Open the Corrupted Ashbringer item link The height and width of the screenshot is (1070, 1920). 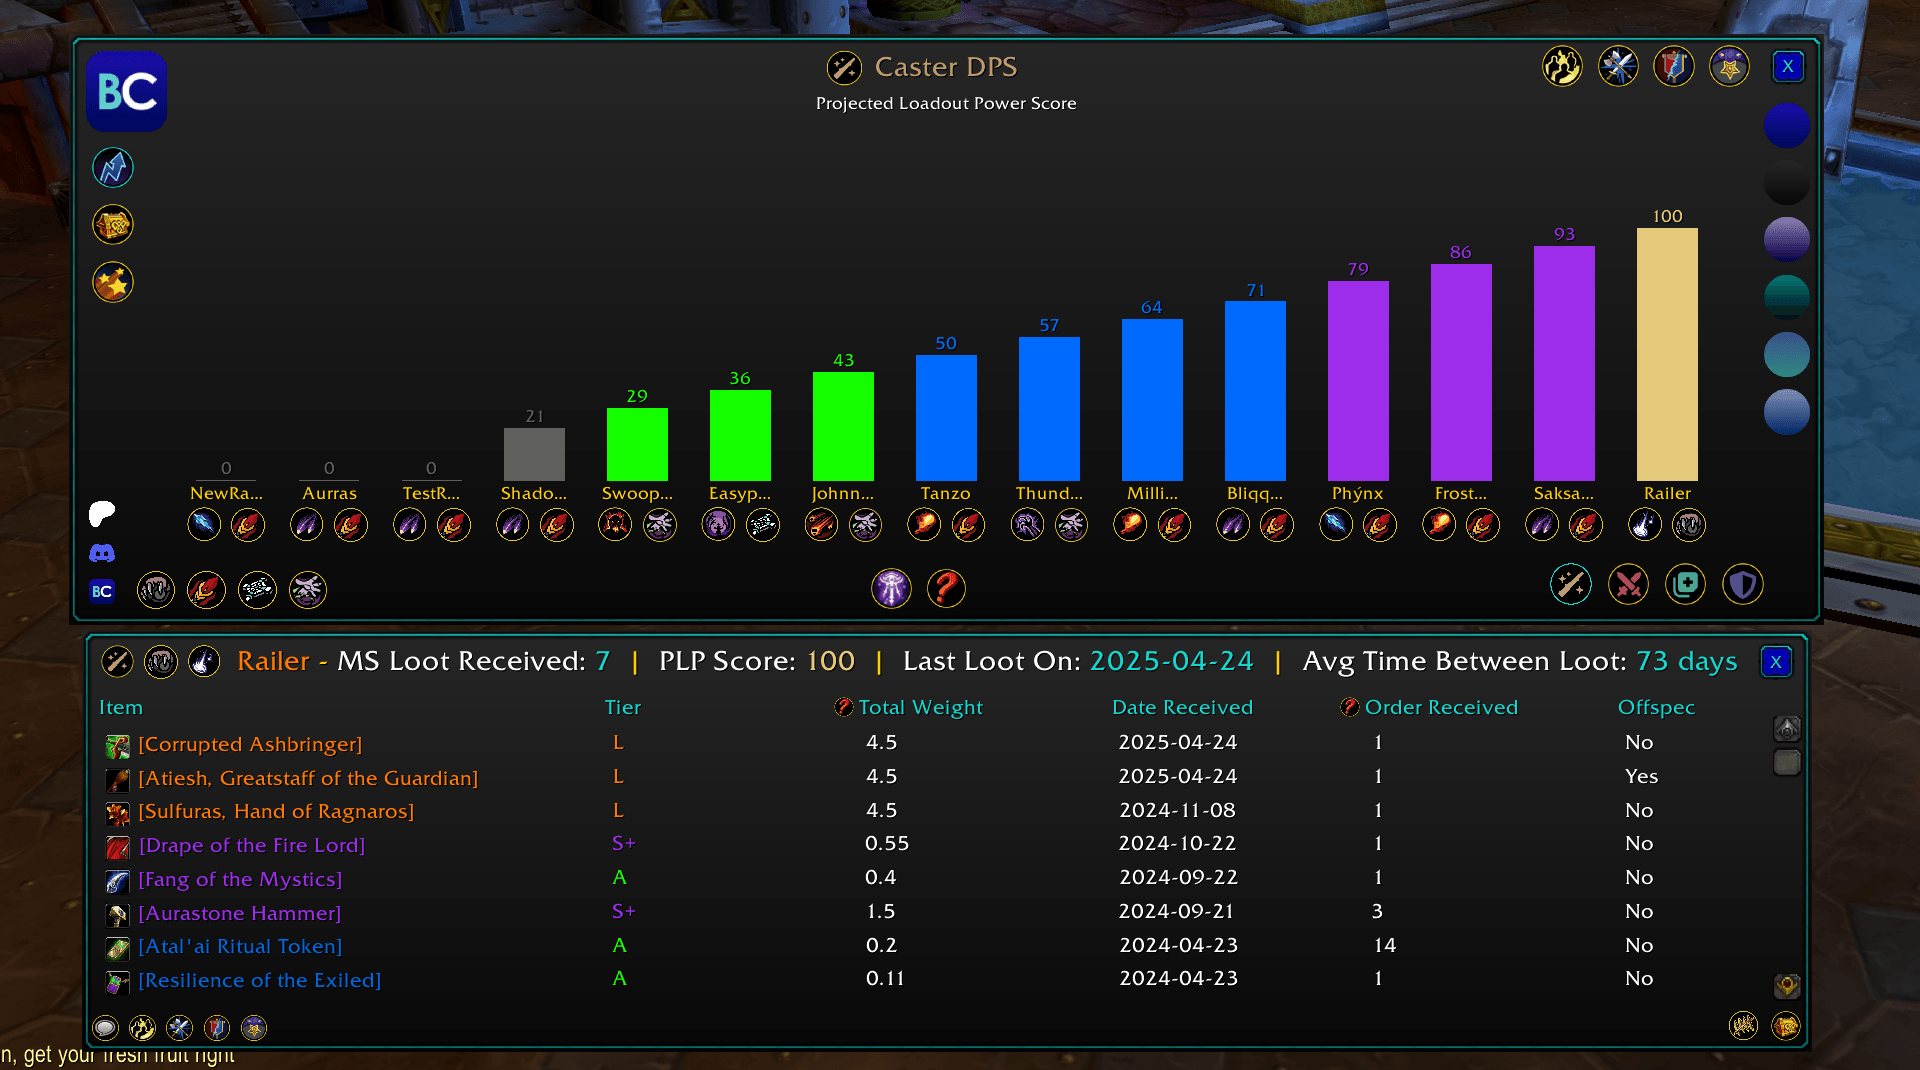(x=249, y=743)
